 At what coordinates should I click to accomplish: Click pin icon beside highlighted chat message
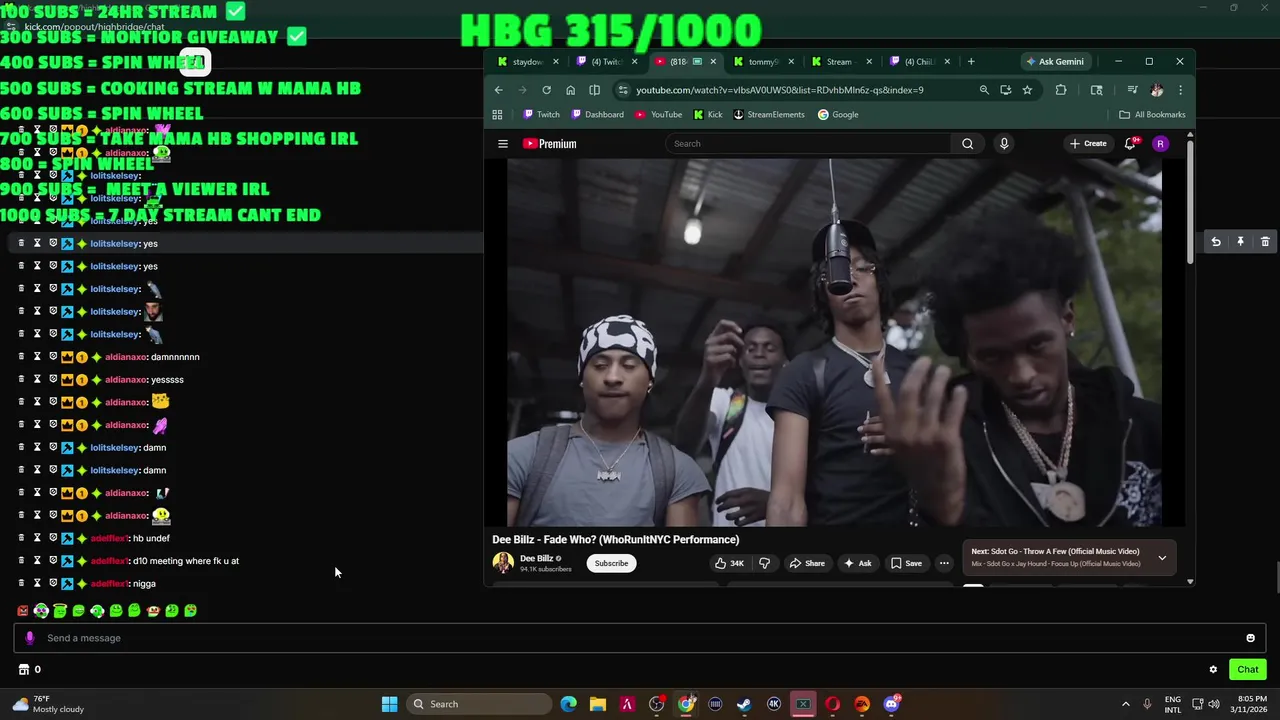click(x=1240, y=242)
